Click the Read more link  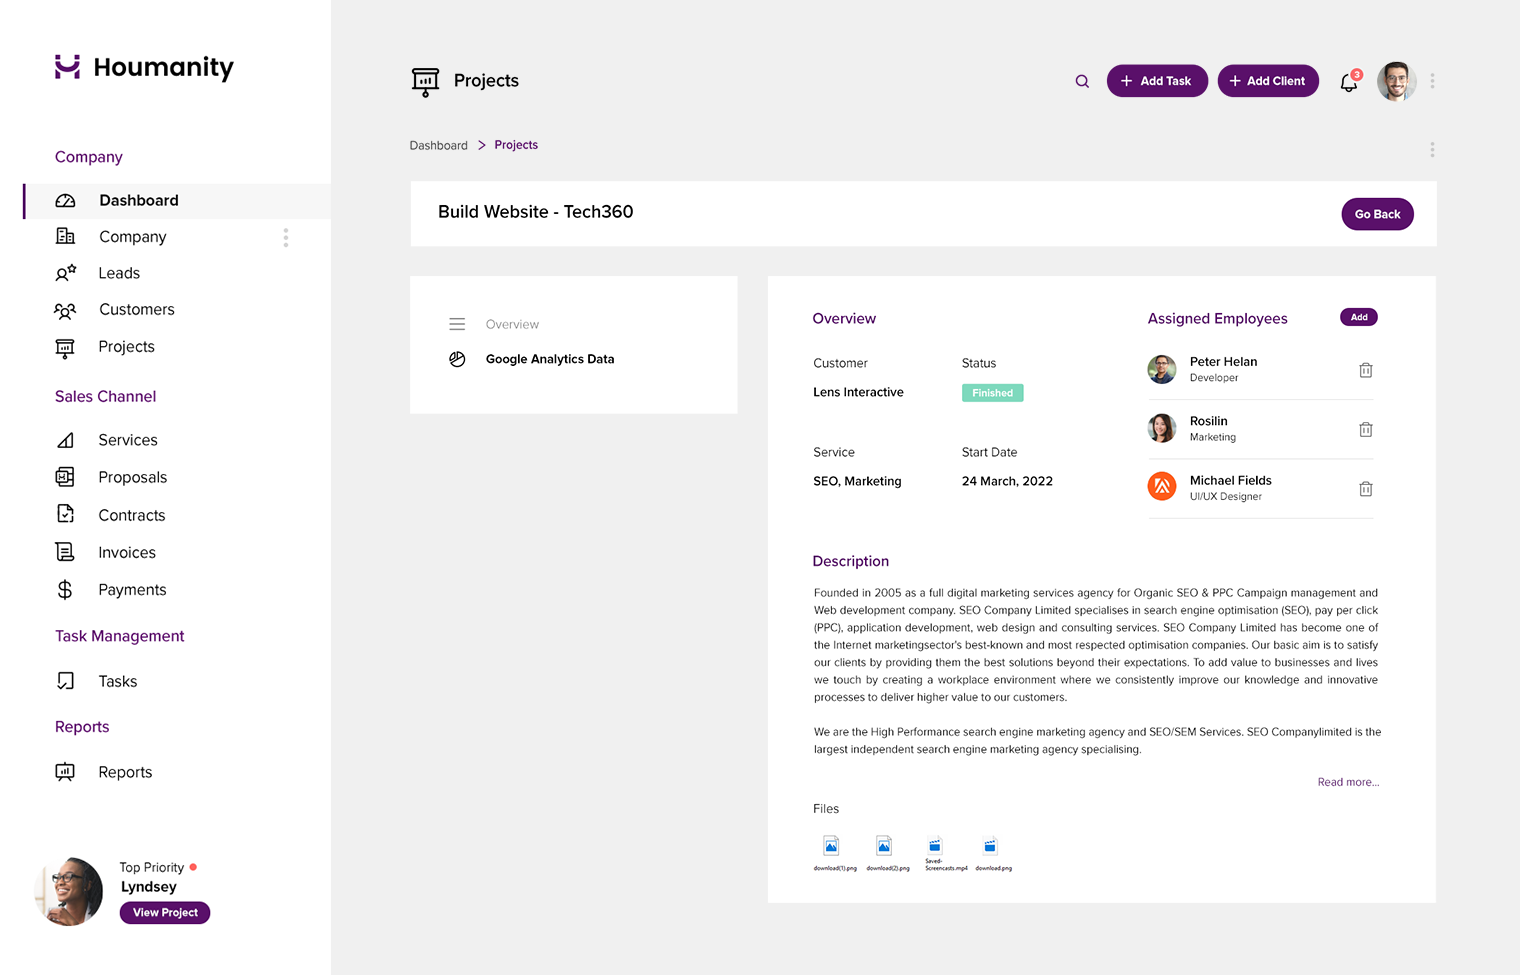1347,782
